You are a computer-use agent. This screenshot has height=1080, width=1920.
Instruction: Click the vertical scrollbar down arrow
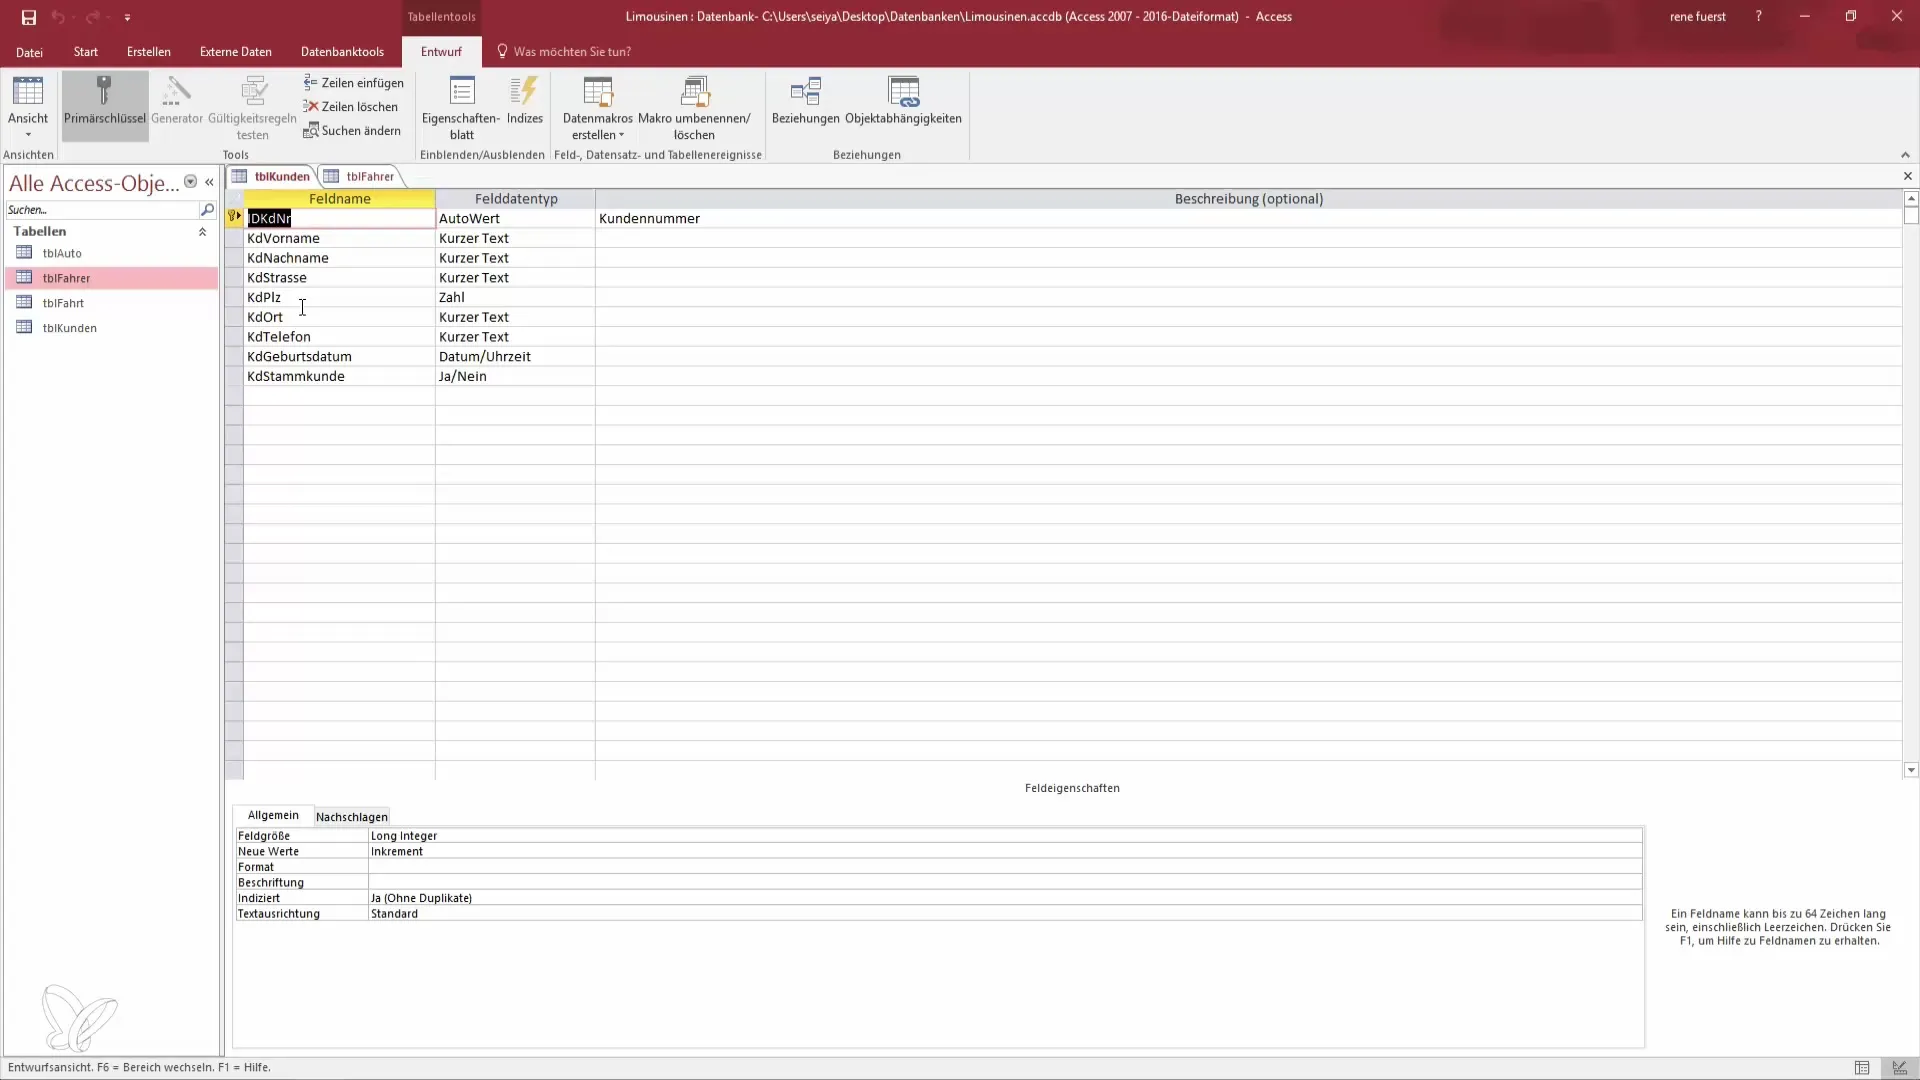click(1911, 770)
